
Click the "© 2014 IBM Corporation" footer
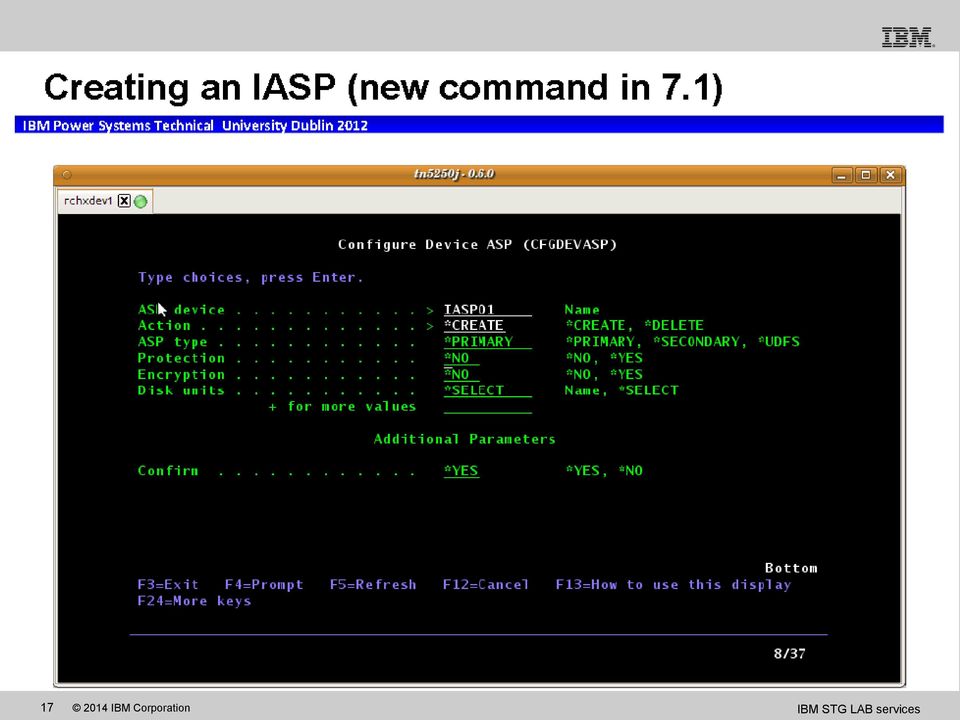131,708
